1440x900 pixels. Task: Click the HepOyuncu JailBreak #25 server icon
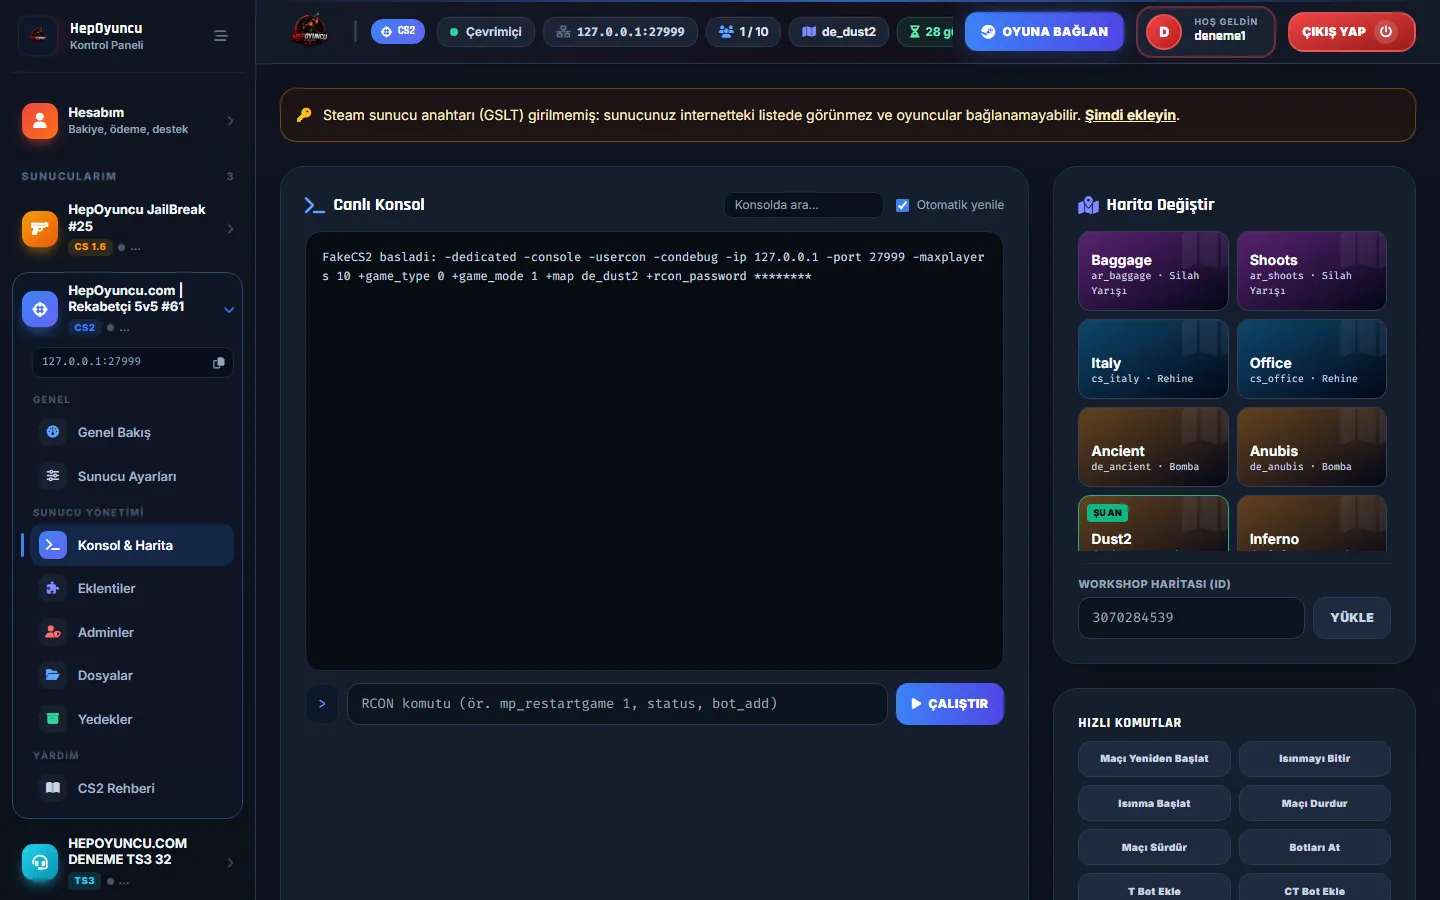[x=40, y=229]
